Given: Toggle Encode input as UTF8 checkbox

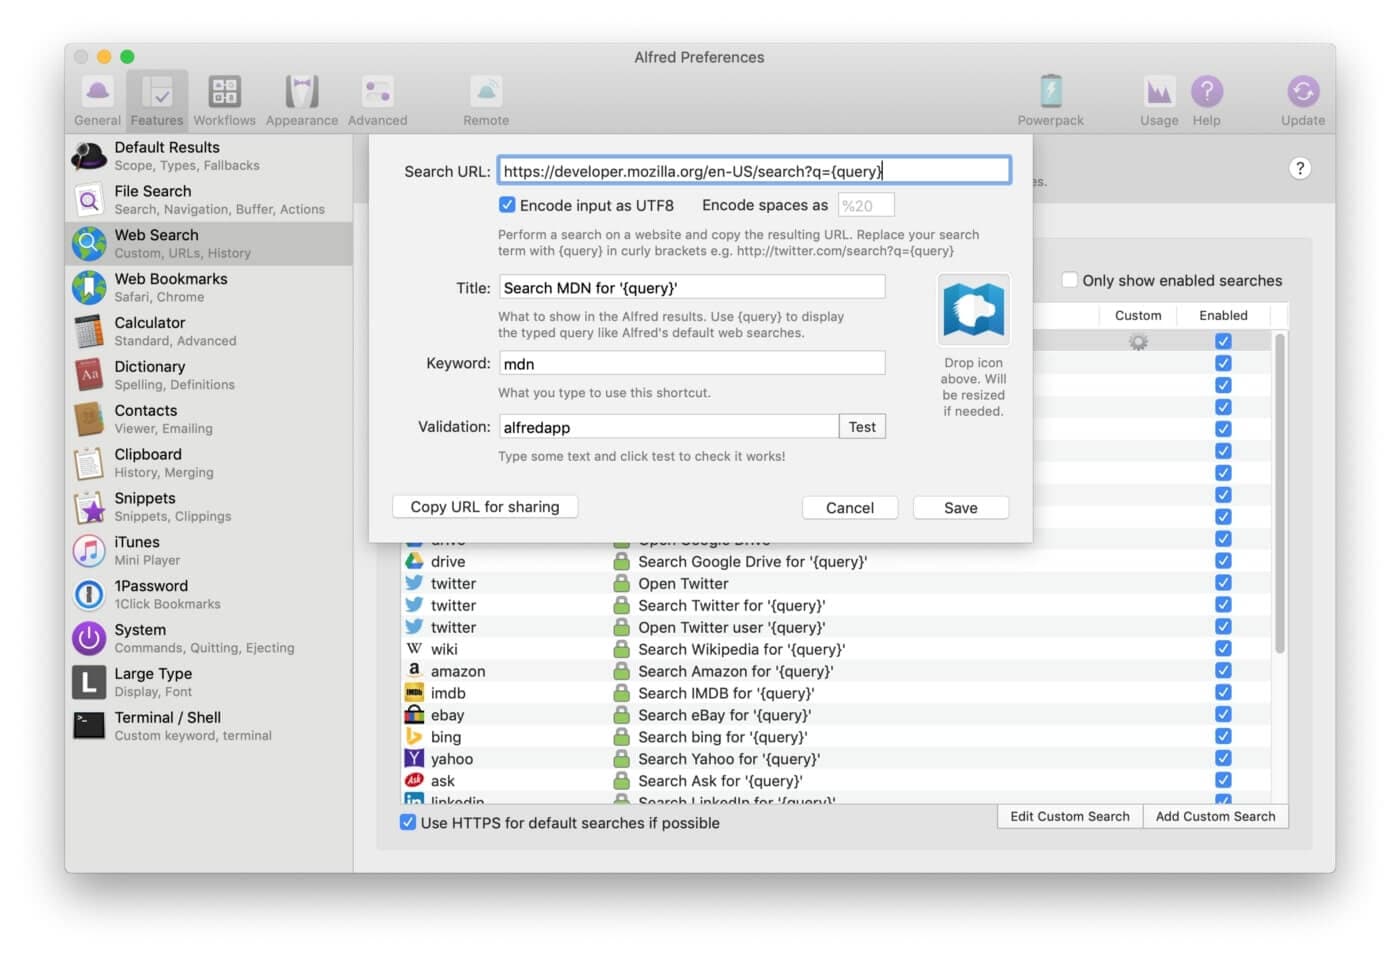Looking at the screenshot, I should click(507, 205).
